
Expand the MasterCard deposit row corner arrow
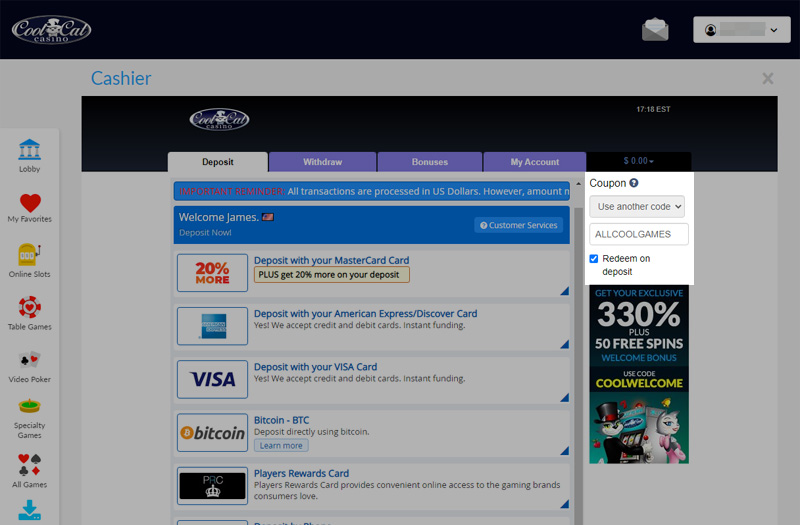tap(564, 291)
